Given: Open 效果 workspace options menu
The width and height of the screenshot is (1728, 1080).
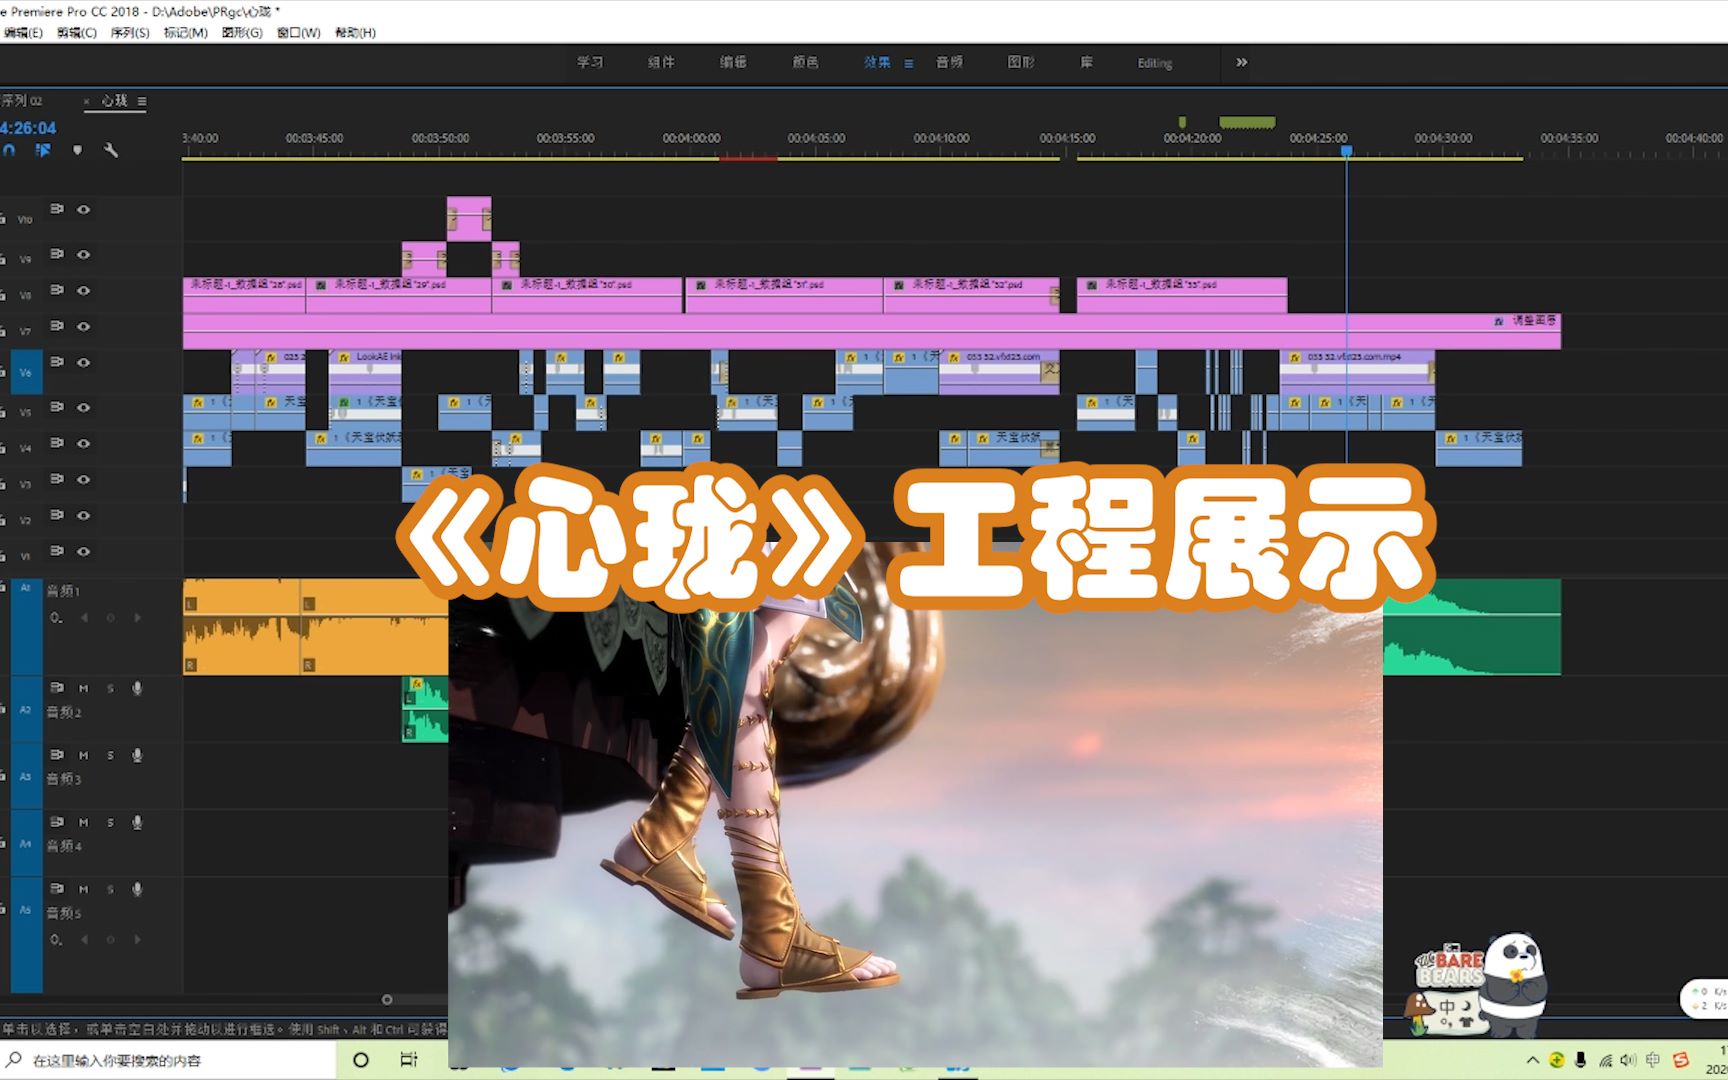Looking at the screenshot, I should click(909, 63).
